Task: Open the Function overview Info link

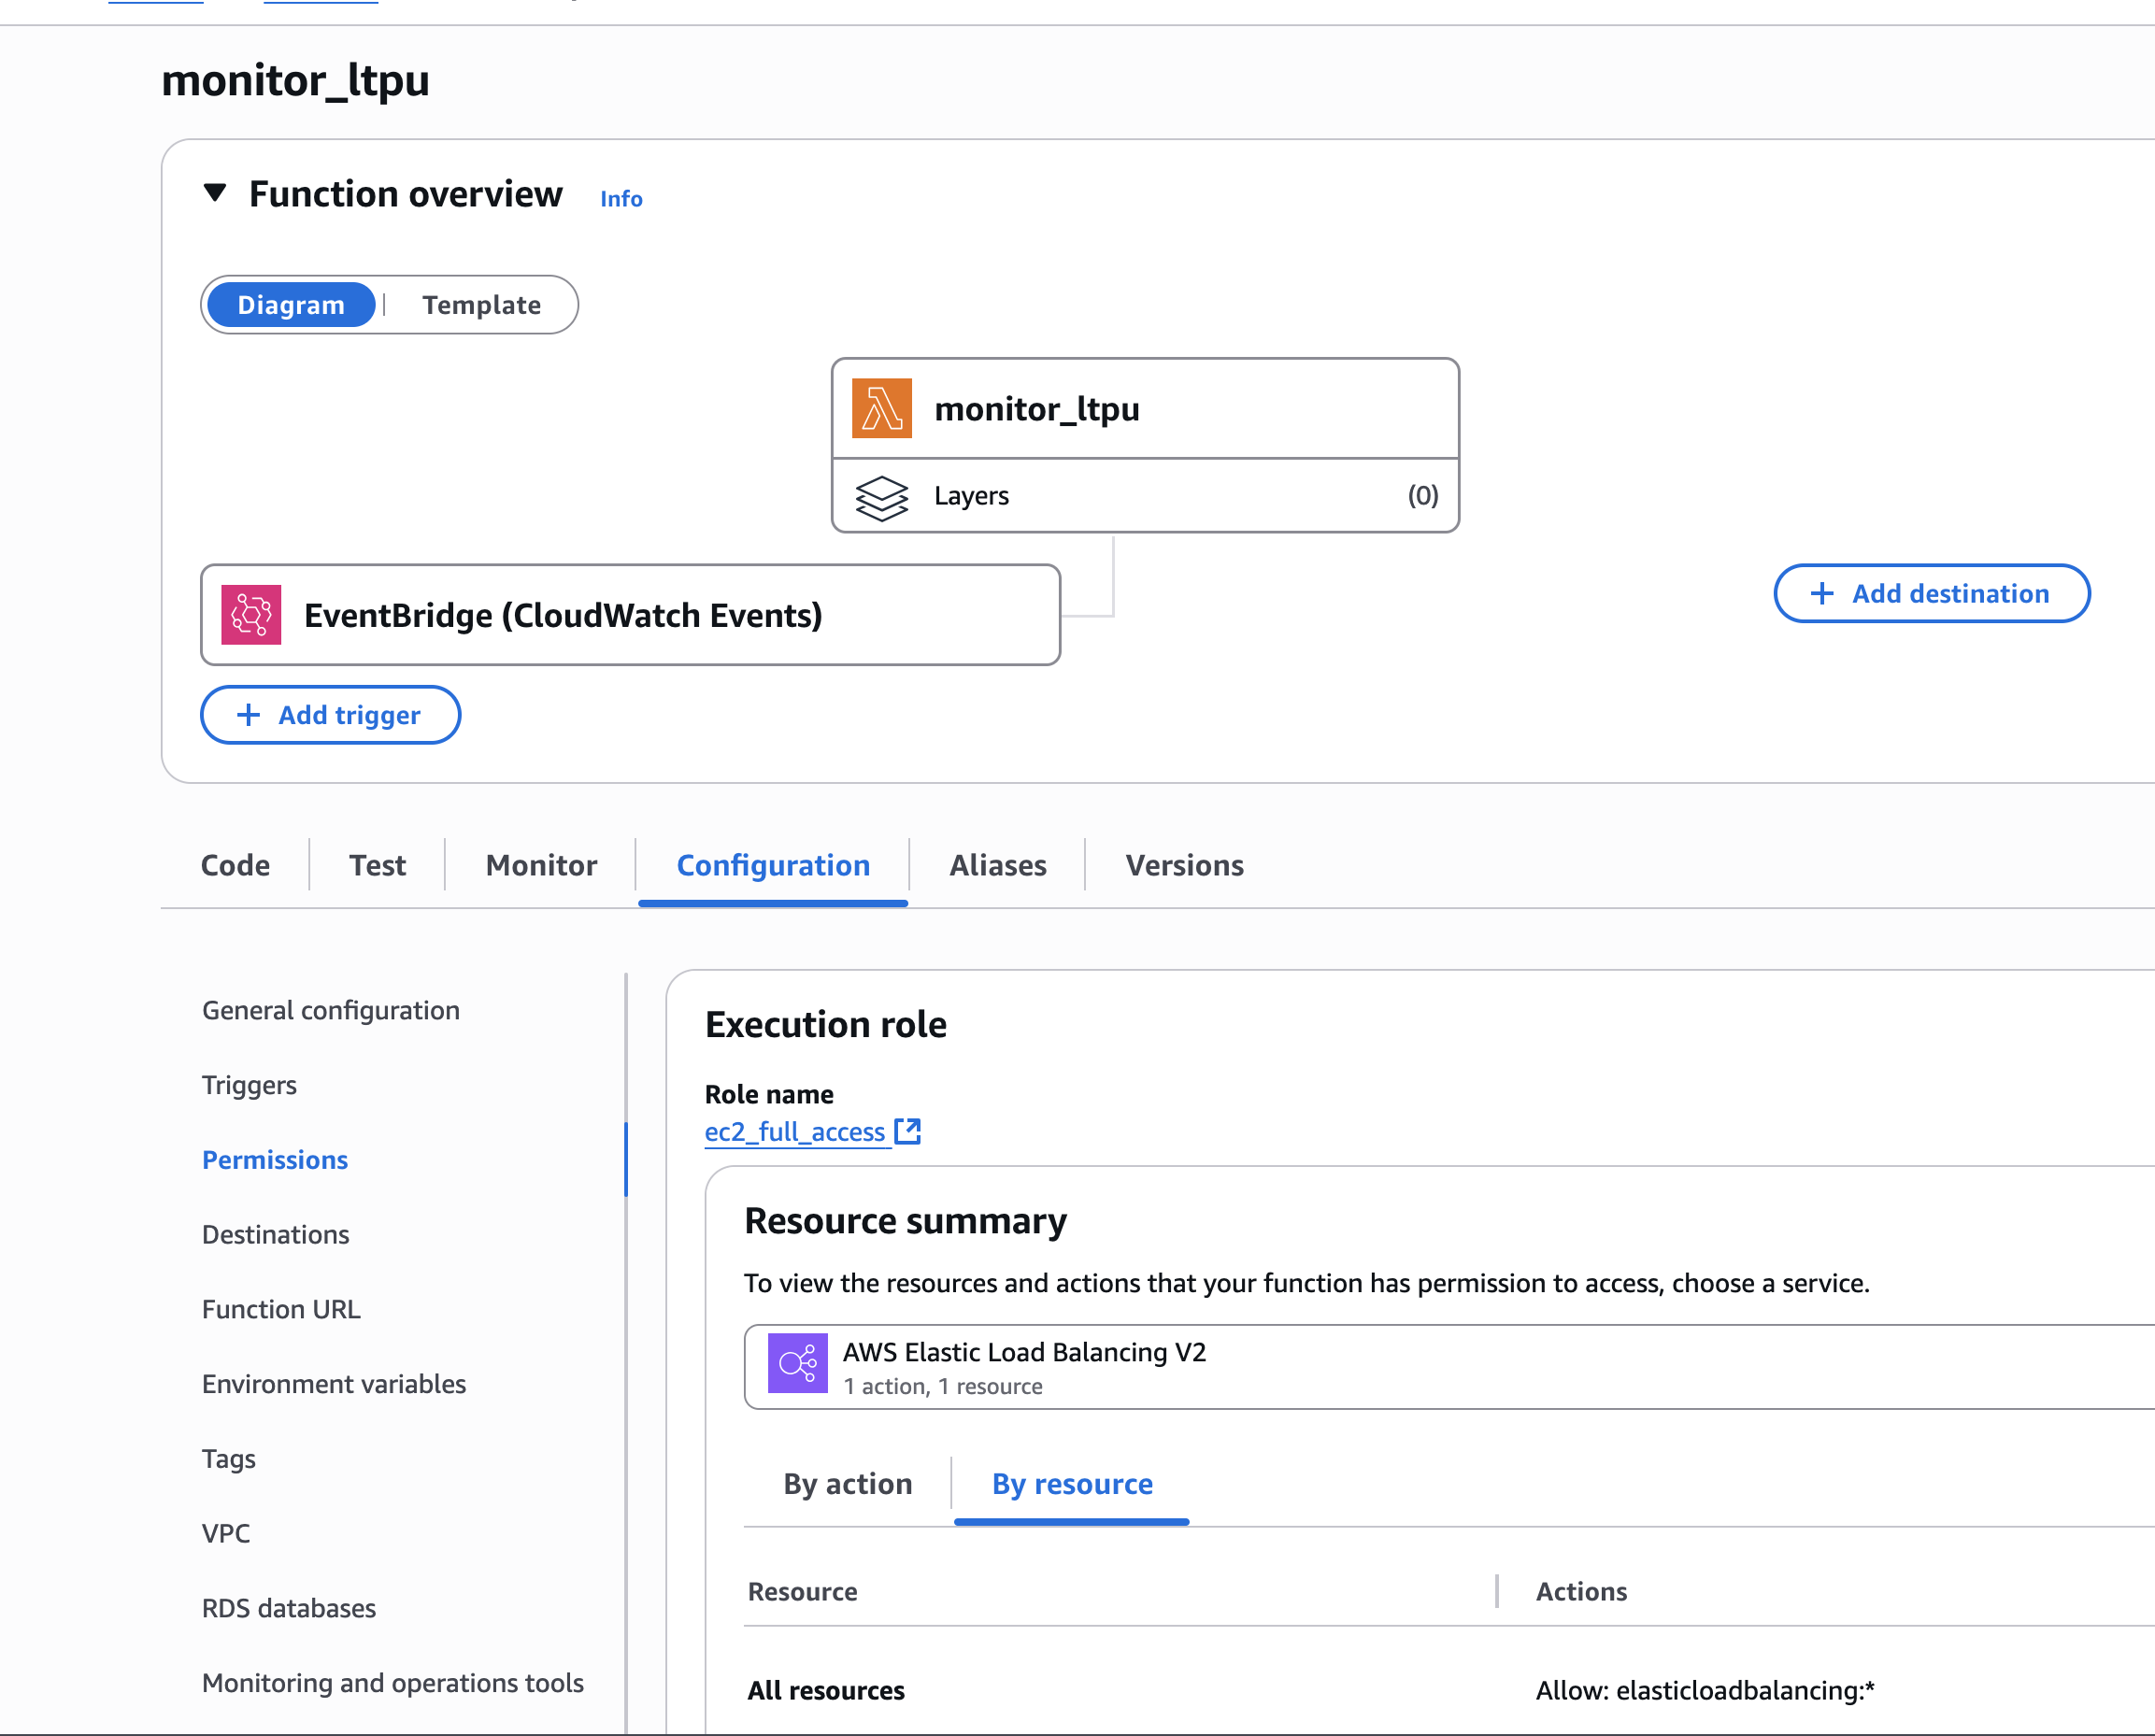Action: (621, 199)
